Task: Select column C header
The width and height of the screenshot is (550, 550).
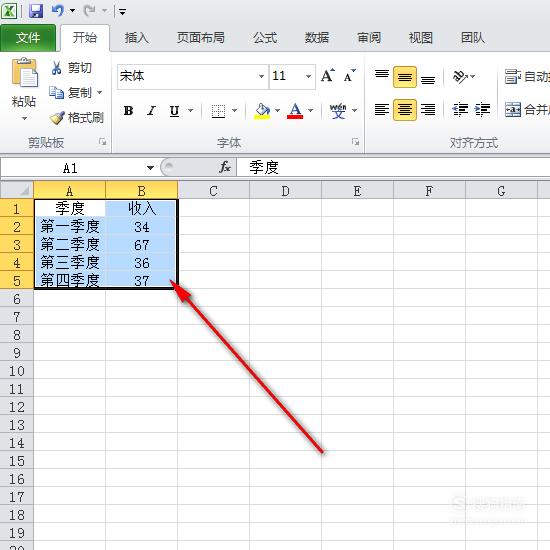Action: click(213, 190)
